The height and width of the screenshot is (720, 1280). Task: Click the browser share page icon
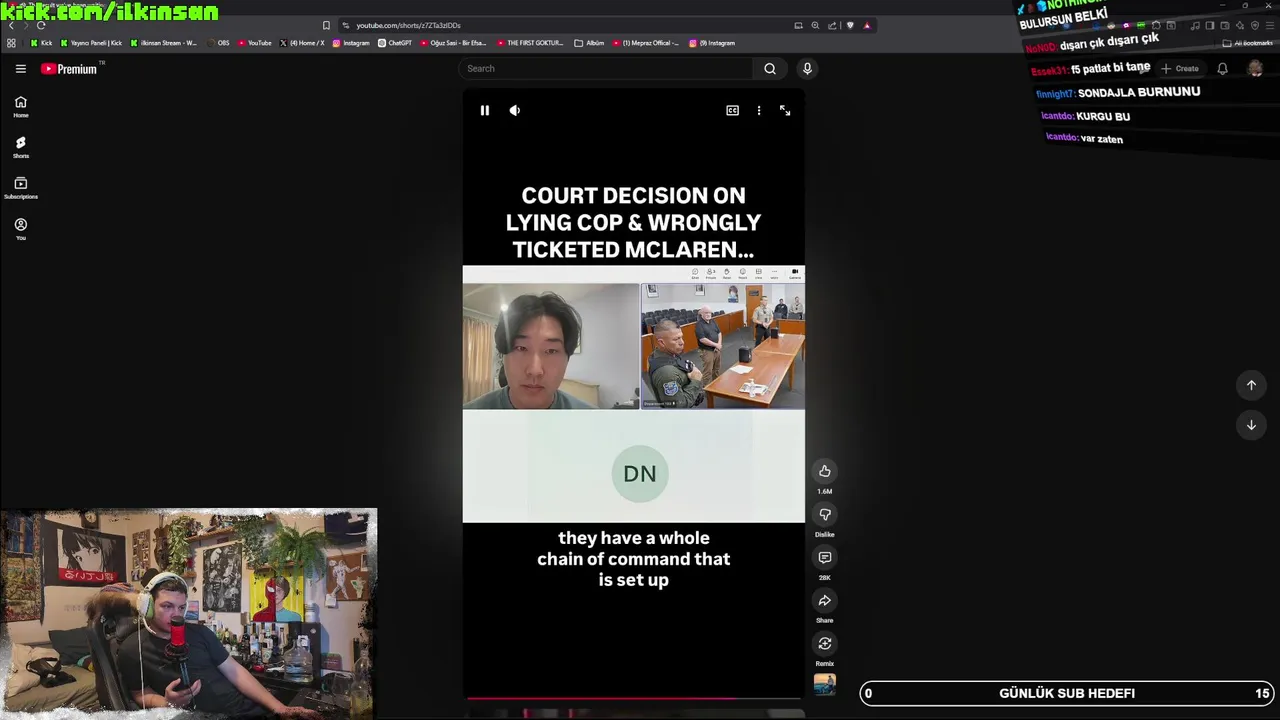point(832,25)
